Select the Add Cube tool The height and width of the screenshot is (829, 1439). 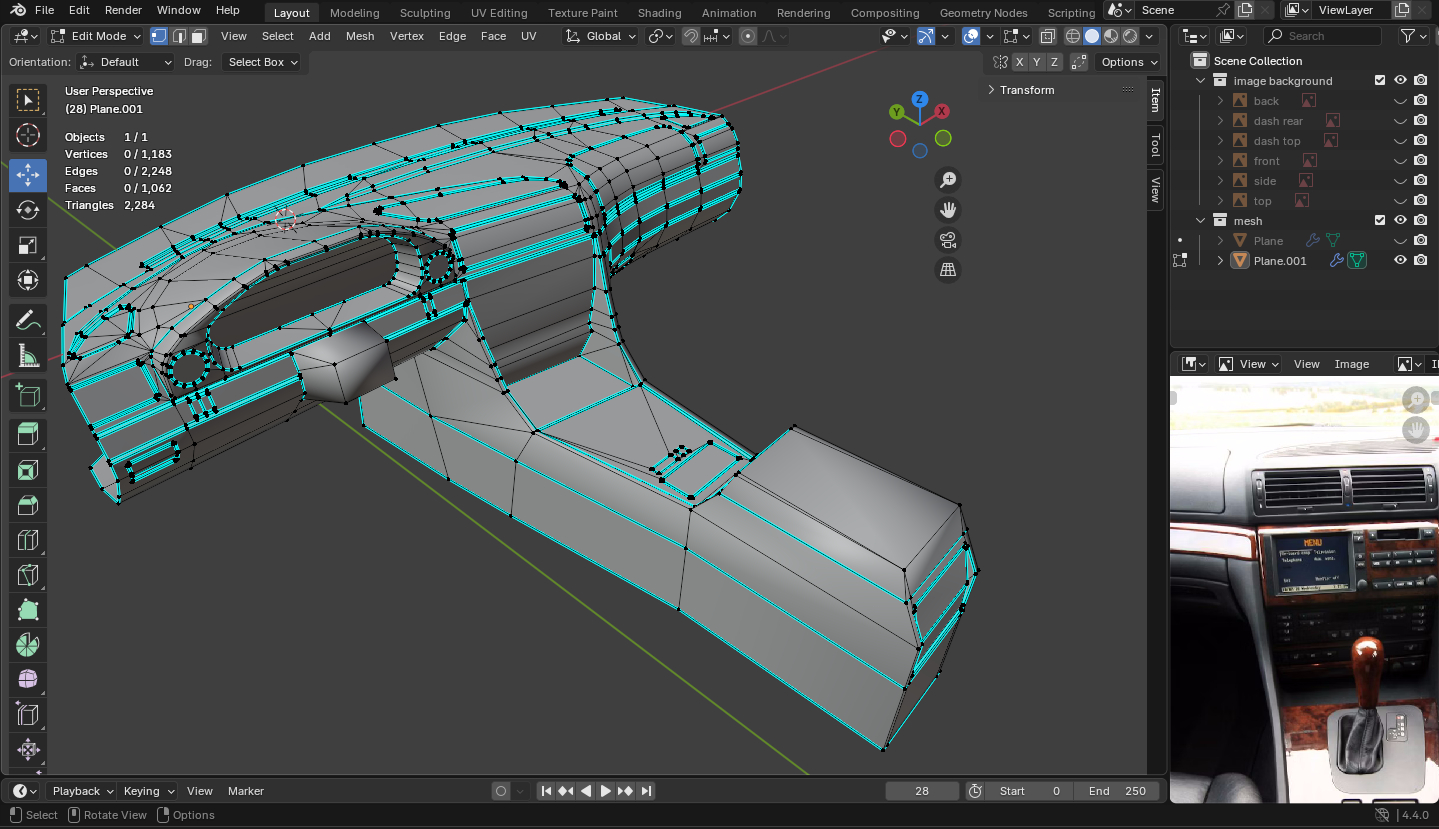click(28, 396)
